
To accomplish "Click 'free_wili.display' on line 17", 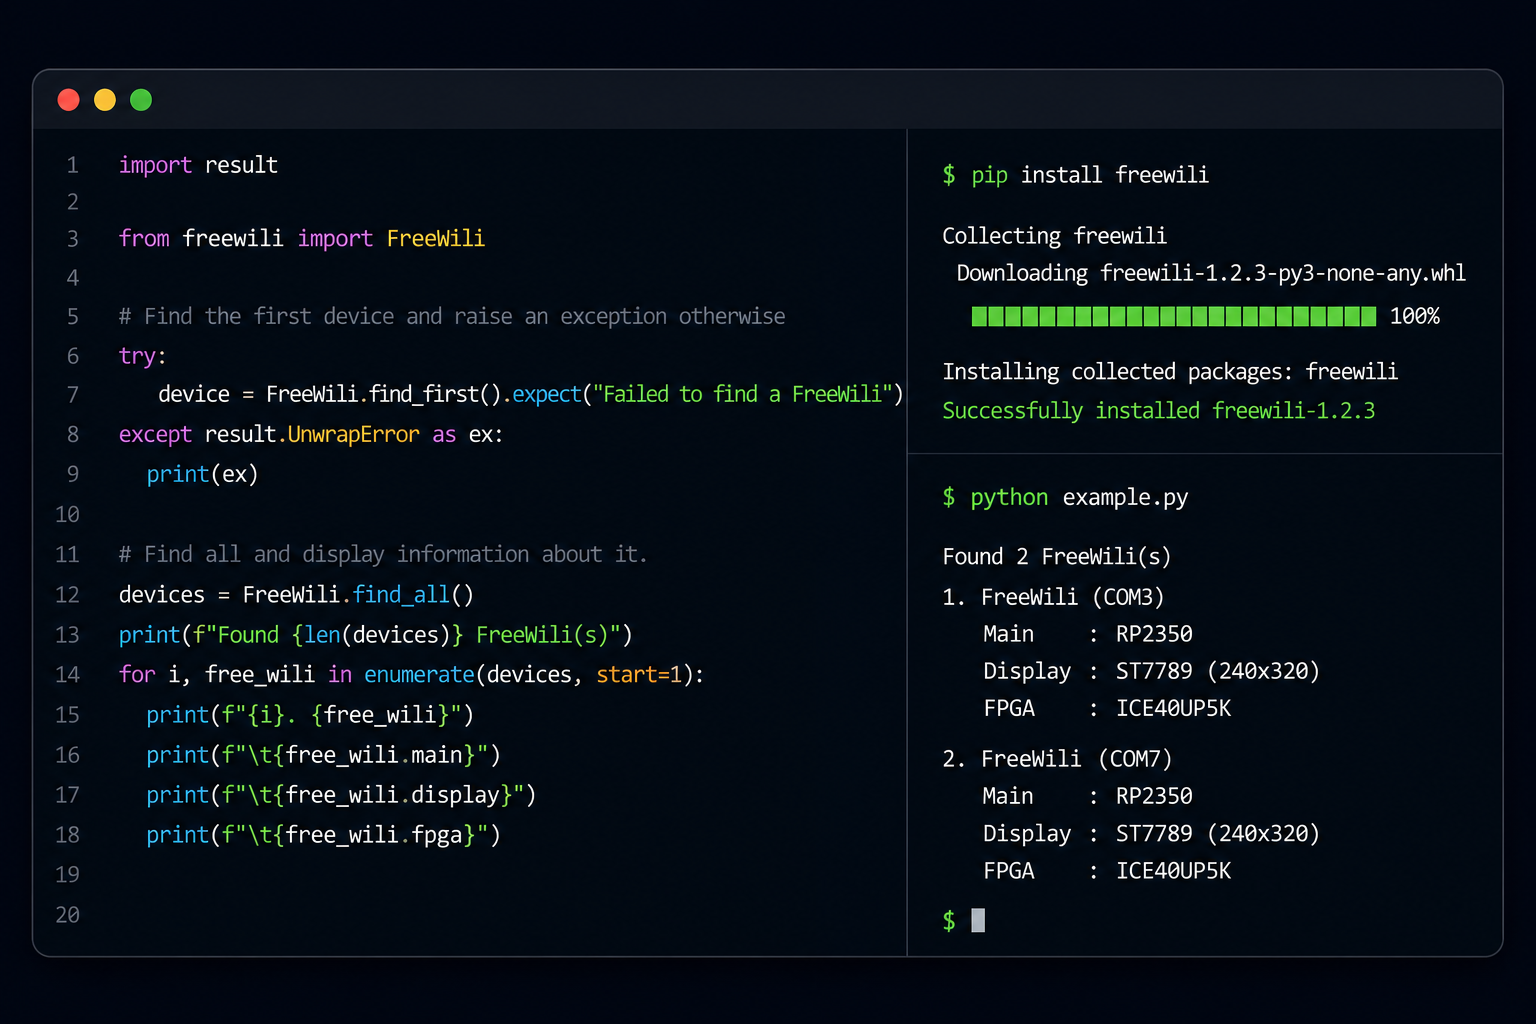I will tap(392, 795).
